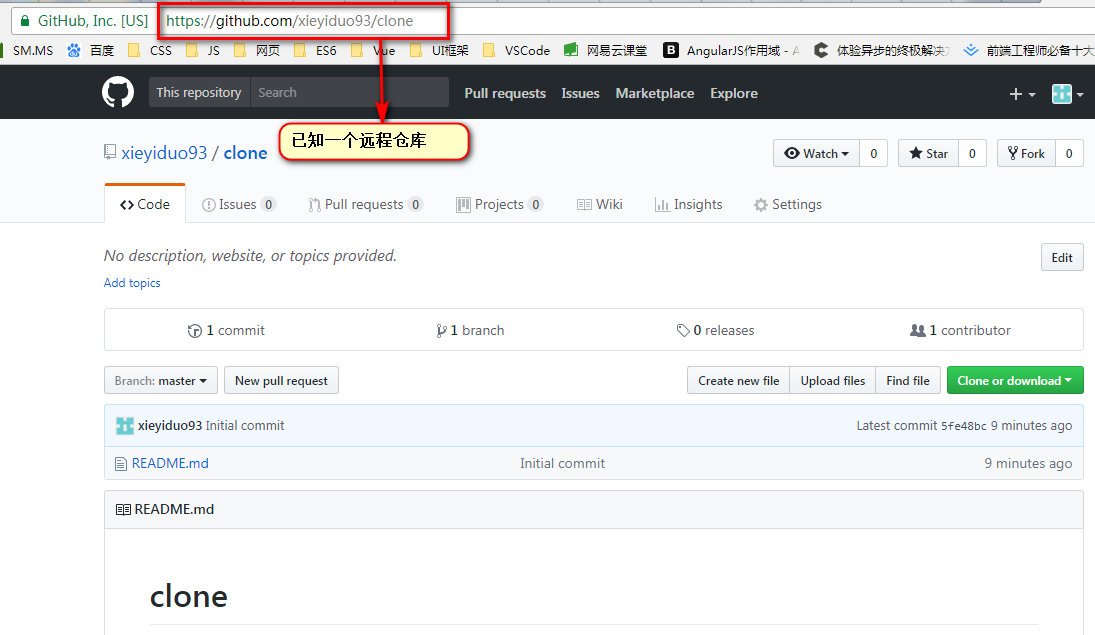
Task: Open the xieyiduo93 owner link
Action: (x=164, y=153)
